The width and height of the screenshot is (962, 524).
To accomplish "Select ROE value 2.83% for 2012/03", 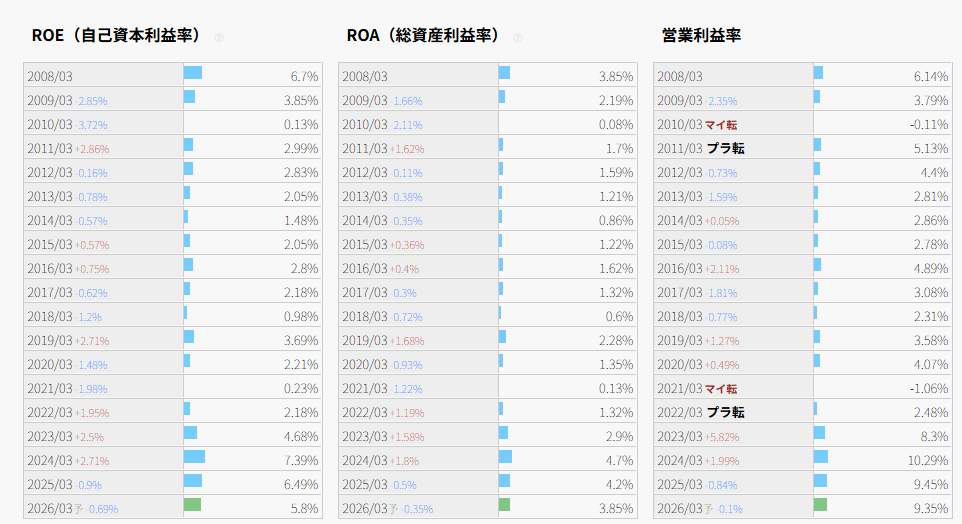I will [301, 172].
